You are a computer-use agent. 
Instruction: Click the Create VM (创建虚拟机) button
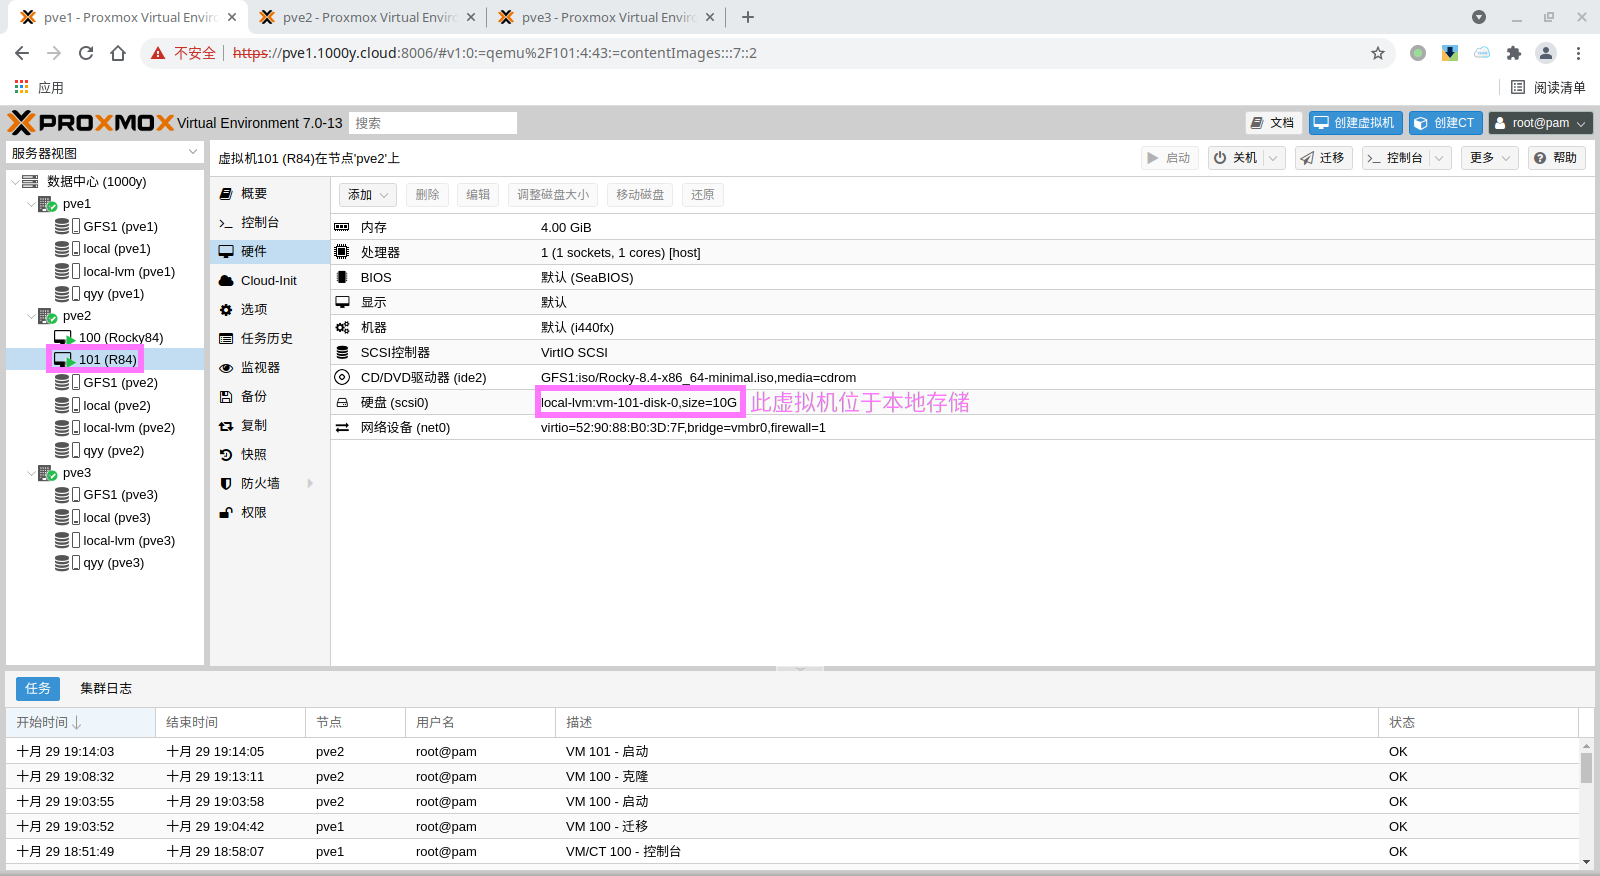(1355, 123)
